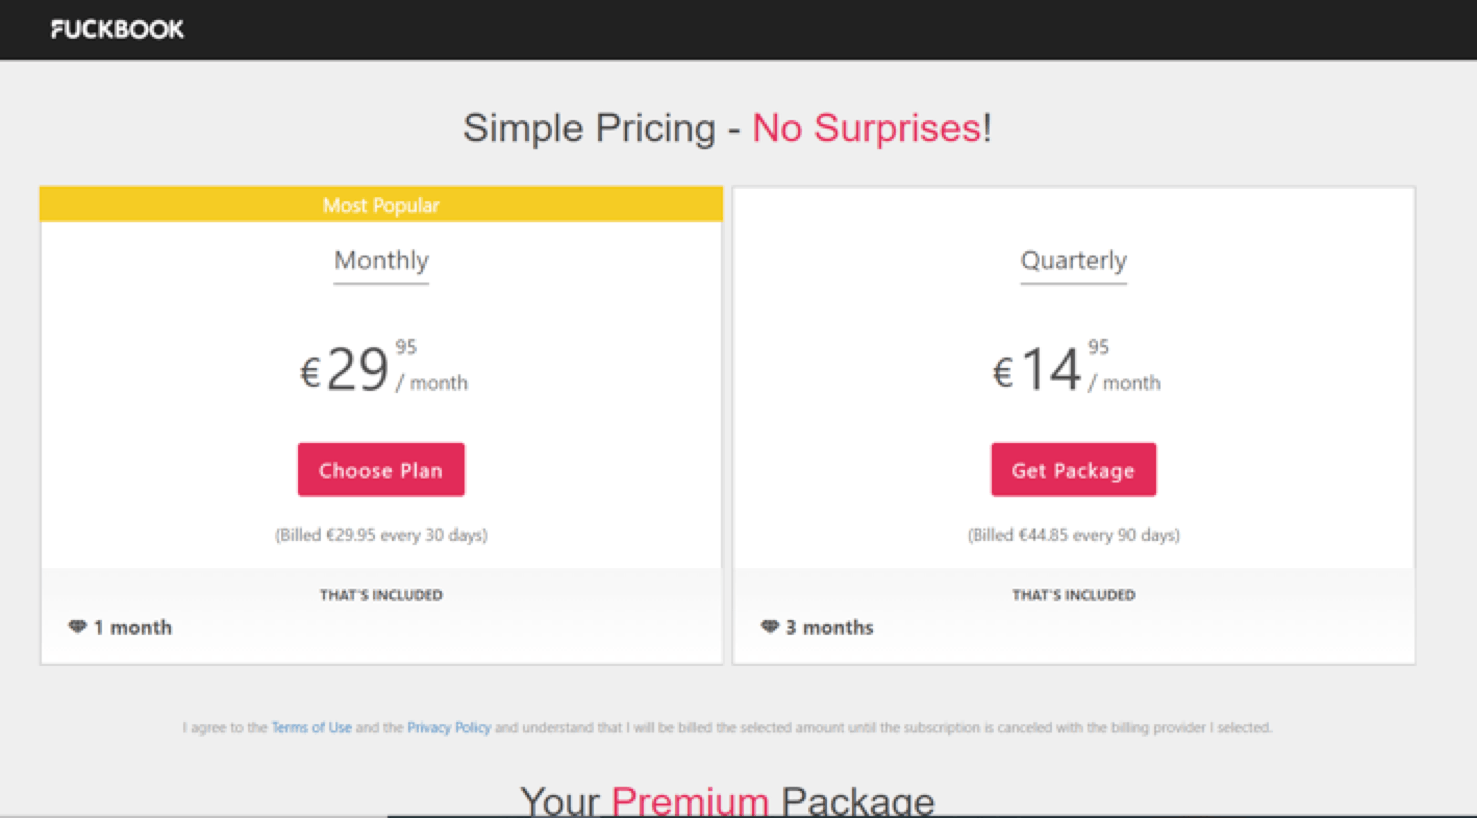The image size is (1477, 818).
Task: Click the '1 month' included feature text
Action: pyautogui.click(x=133, y=628)
